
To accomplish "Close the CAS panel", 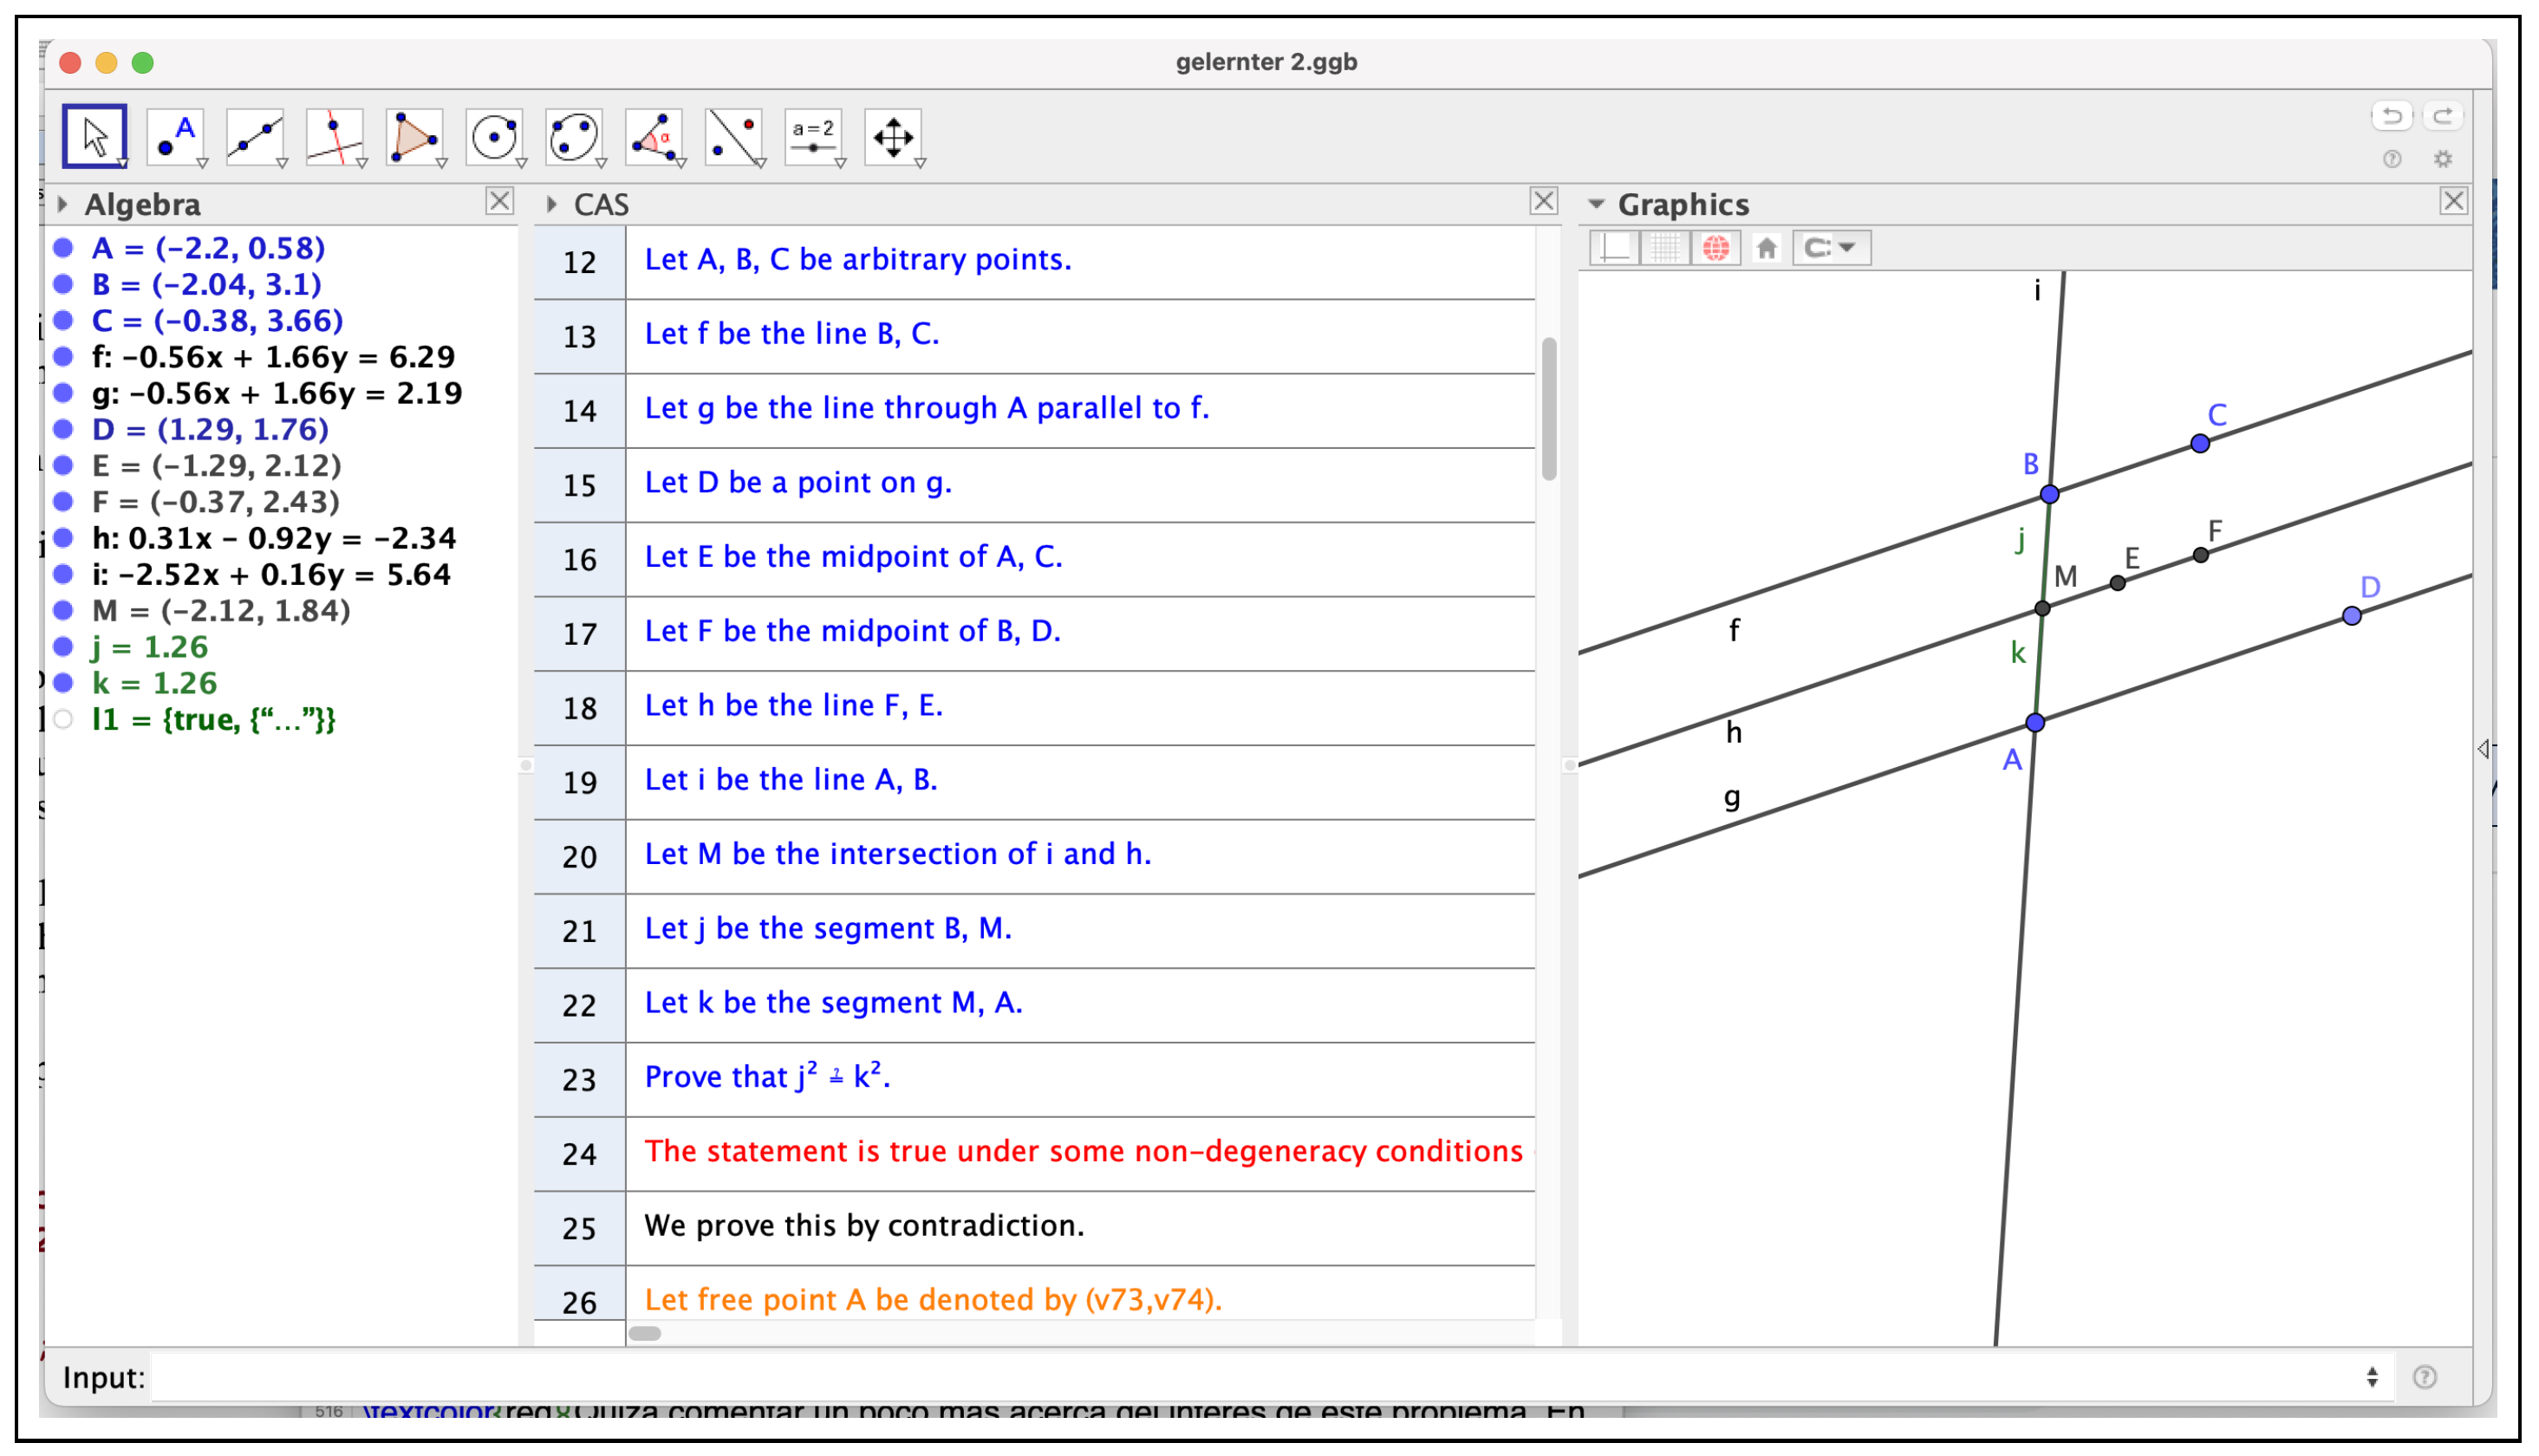I will click(x=1544, y=202).
